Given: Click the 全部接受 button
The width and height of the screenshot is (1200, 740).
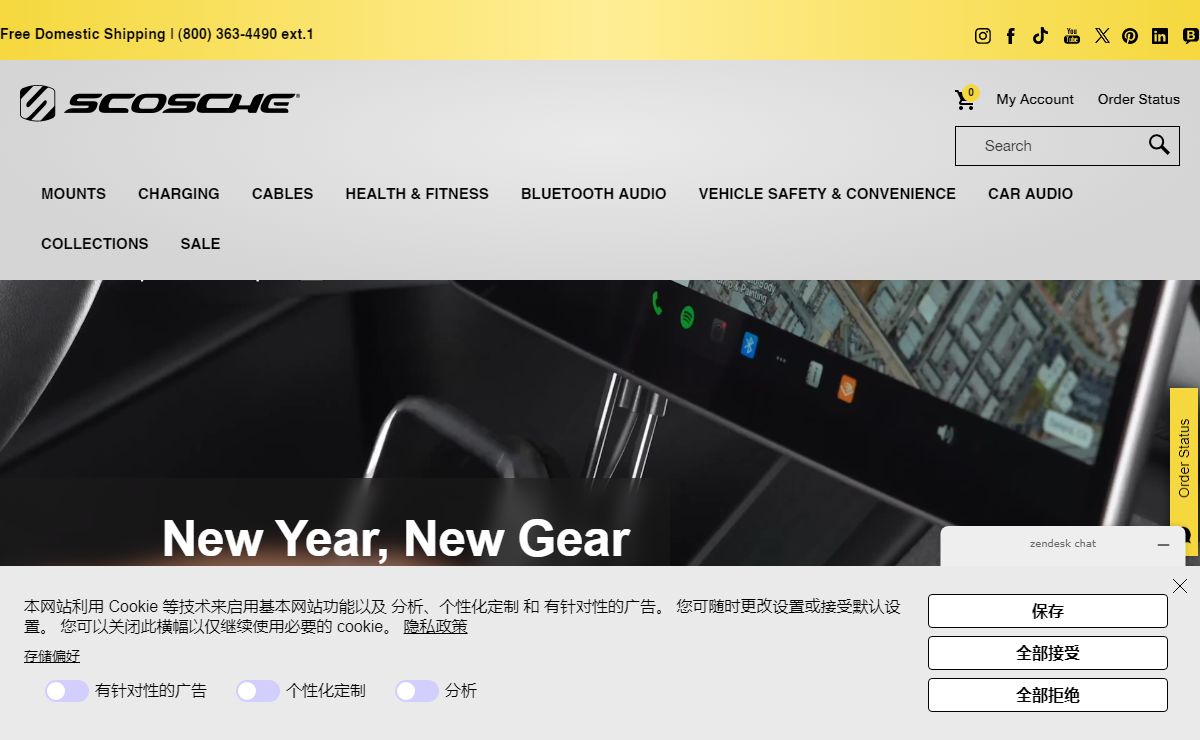Looking at the screenshot, I should pos(1048,653).
